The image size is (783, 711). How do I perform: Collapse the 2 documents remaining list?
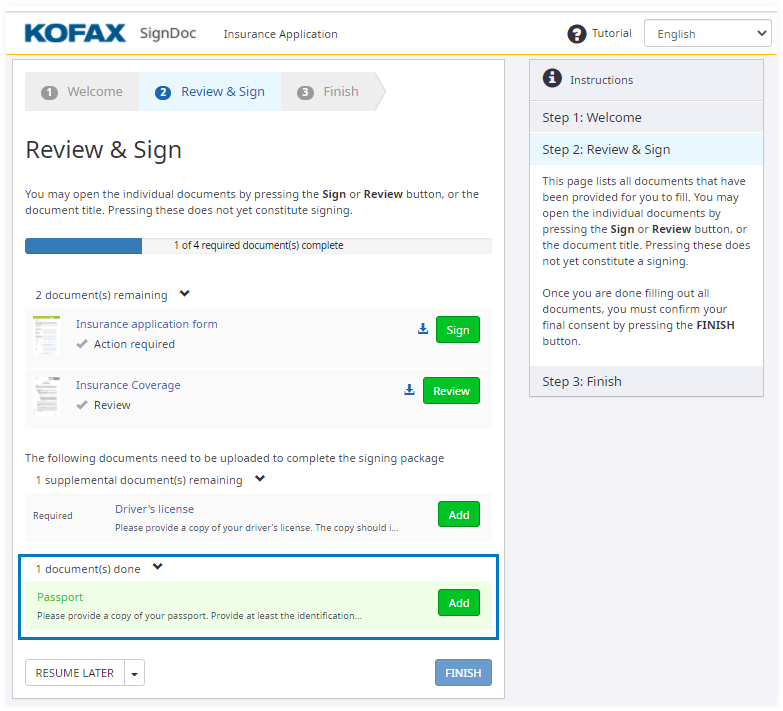pyautogui.click(x=184, y=294)
